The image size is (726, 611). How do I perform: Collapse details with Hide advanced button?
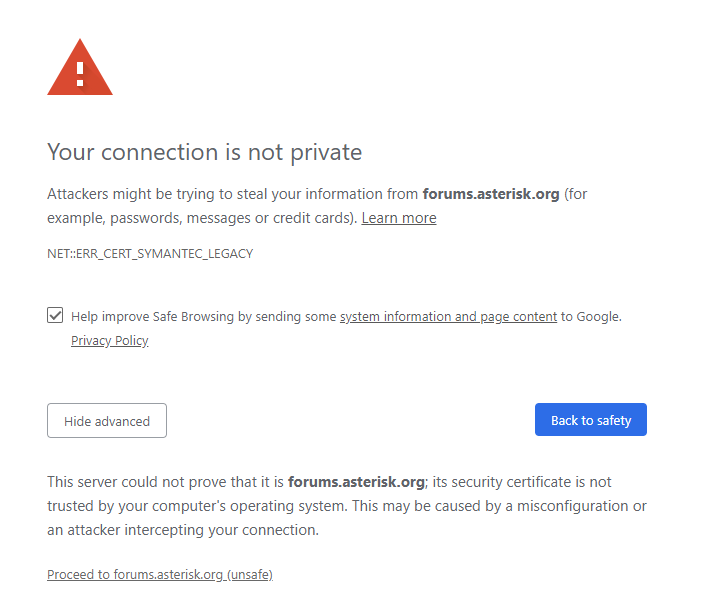coord(107,420)
